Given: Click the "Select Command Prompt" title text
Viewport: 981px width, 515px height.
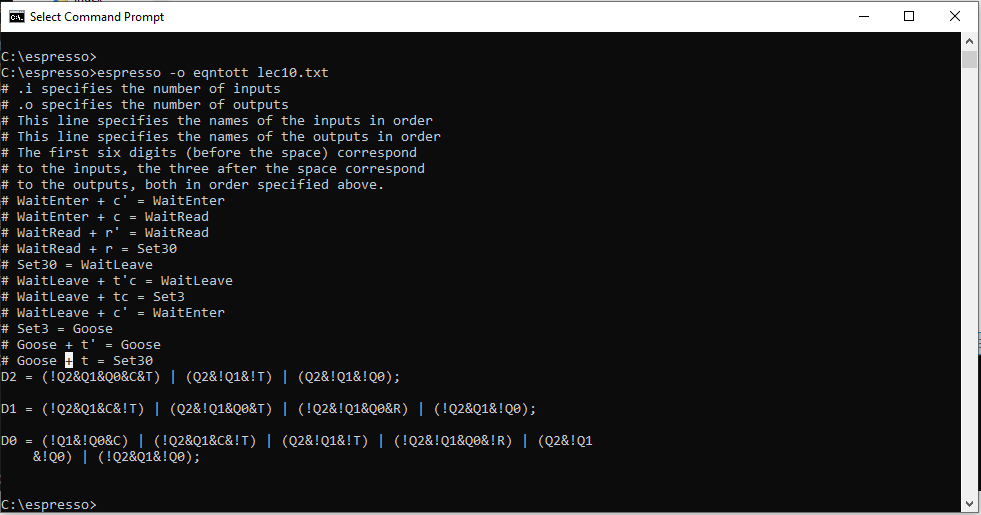Looking at the screenshot, I should tap(97, 17).
